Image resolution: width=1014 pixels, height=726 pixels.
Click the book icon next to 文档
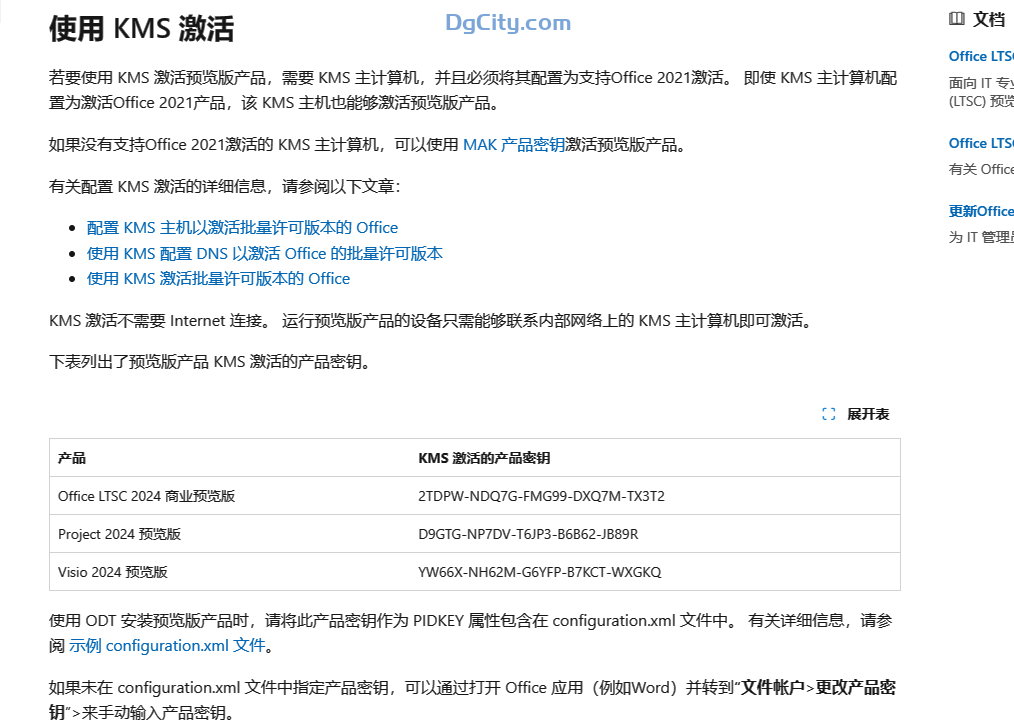[957, 19]
